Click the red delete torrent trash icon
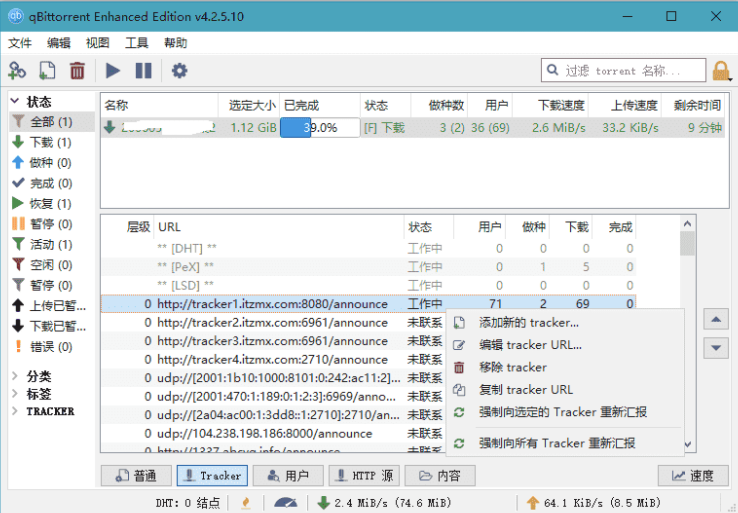738x513 pixels. click(x=77, y=71)
